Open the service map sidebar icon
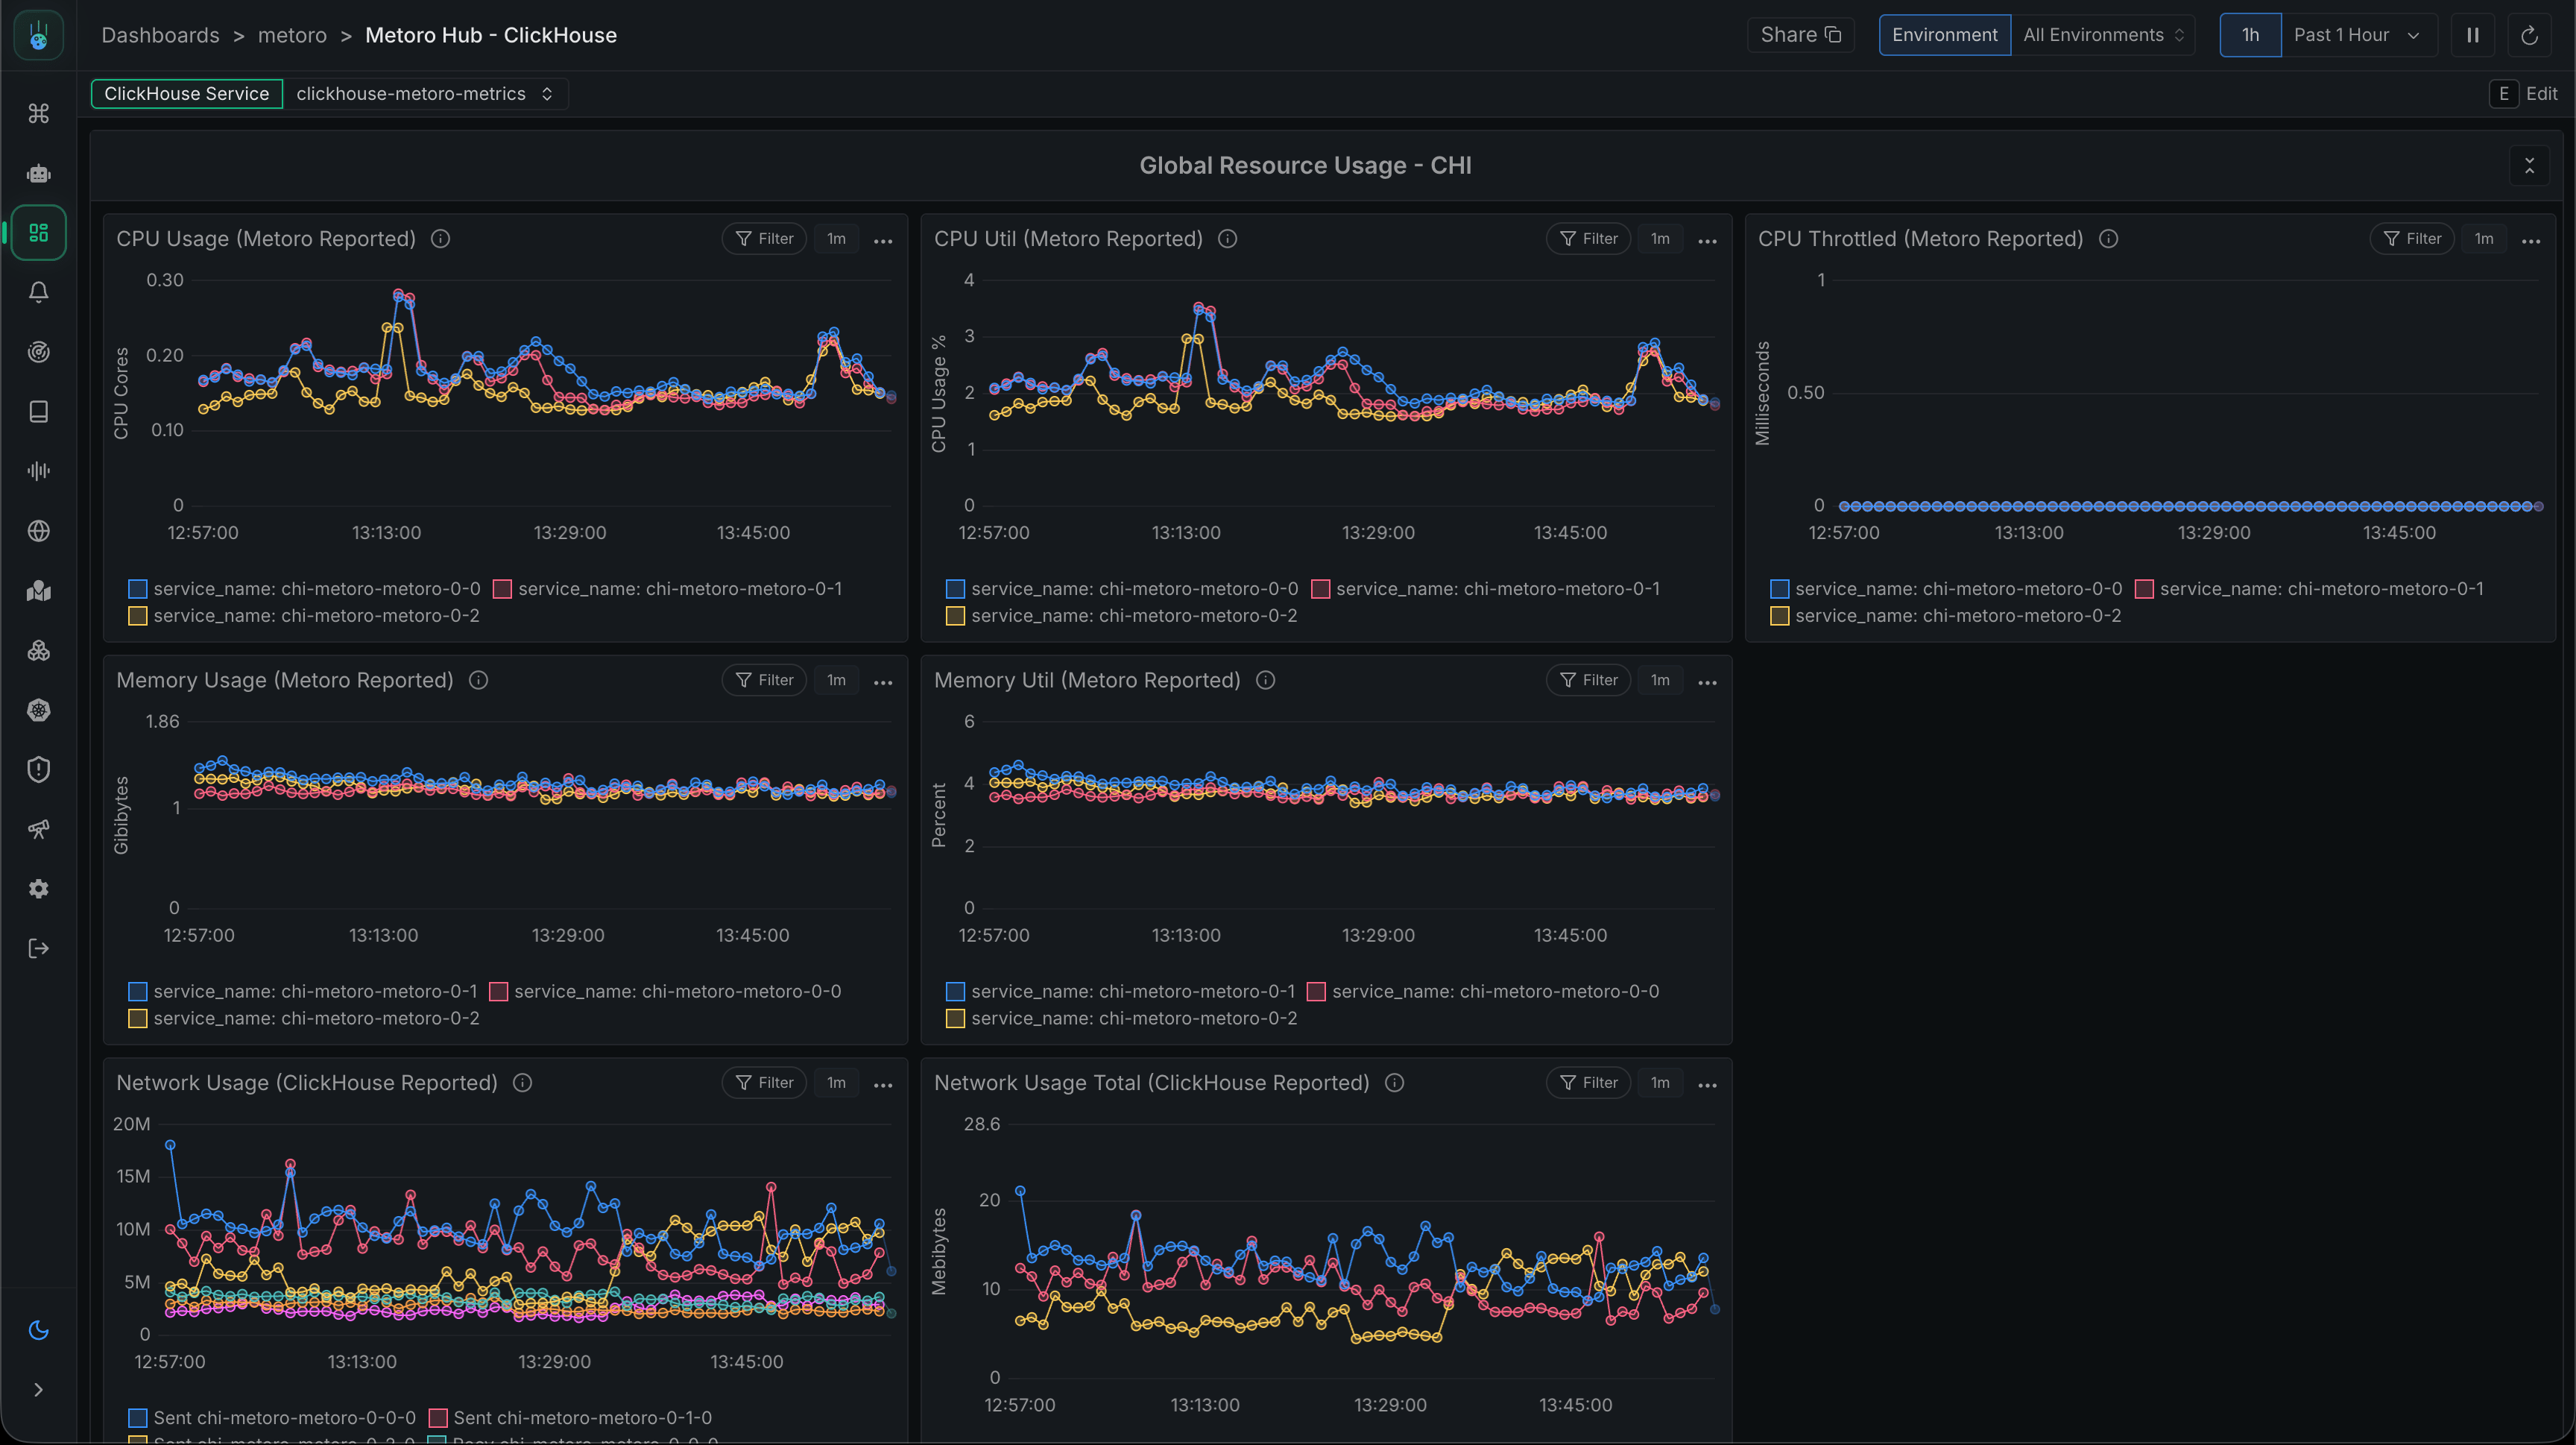Image resolution: width=2576 pixels, height=1445 pixels. click(x=39, y=591)
